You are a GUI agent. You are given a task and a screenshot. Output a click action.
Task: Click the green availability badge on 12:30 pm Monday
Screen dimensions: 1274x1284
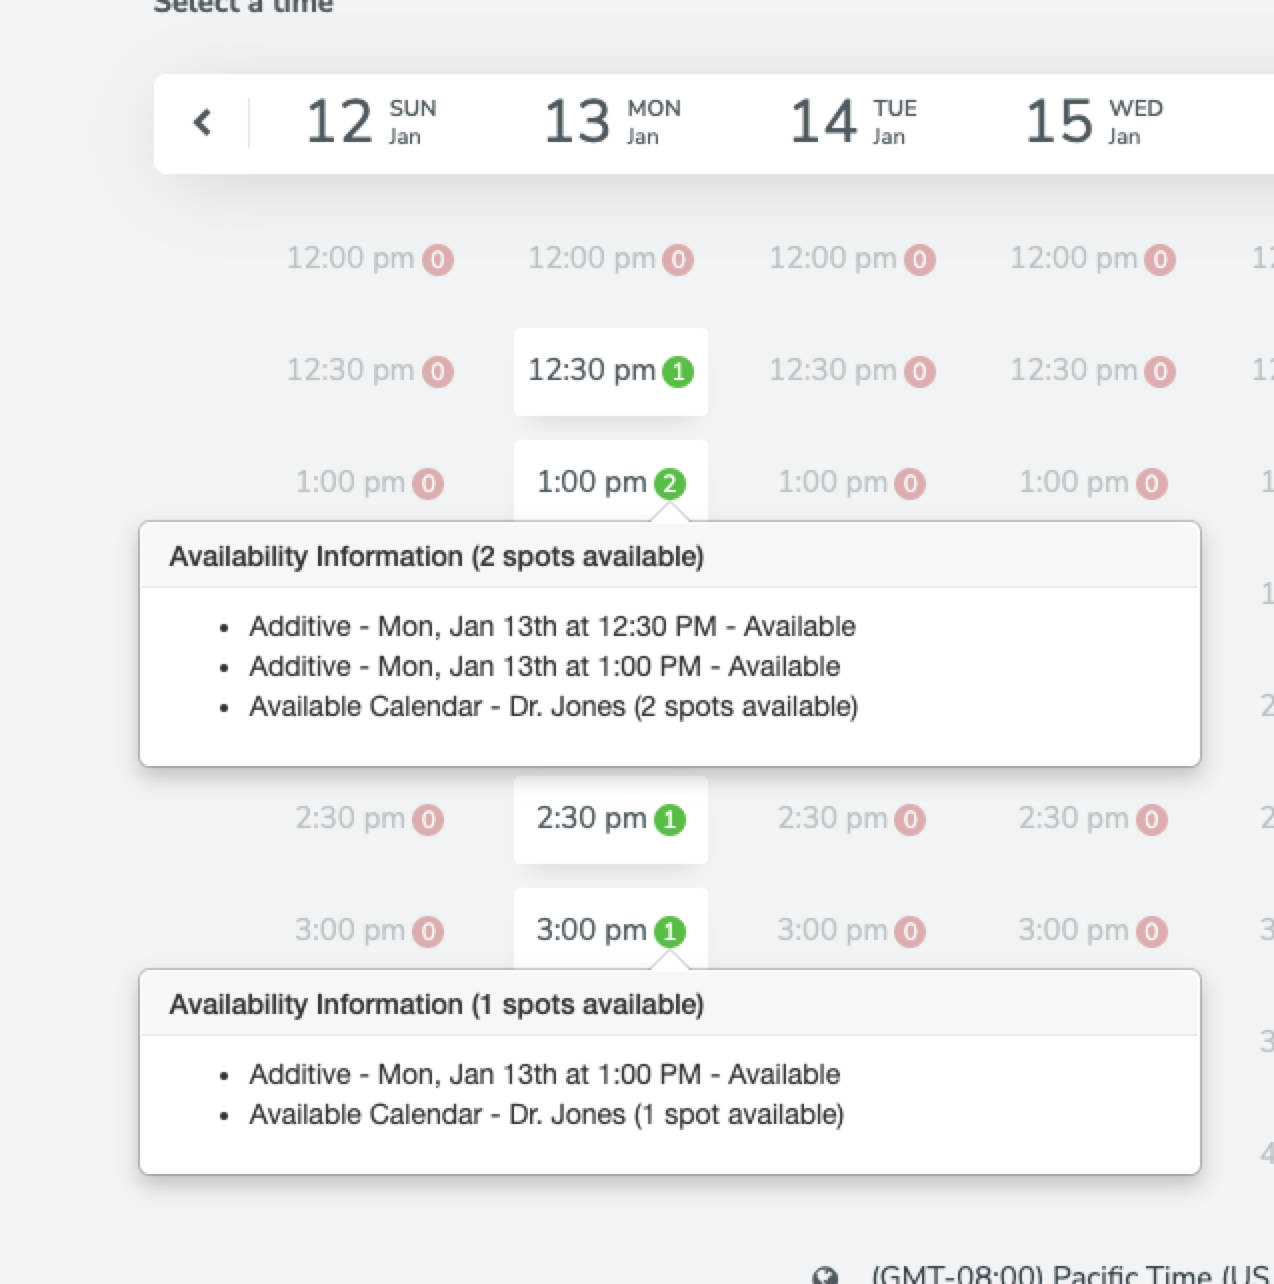pos(678,371)
